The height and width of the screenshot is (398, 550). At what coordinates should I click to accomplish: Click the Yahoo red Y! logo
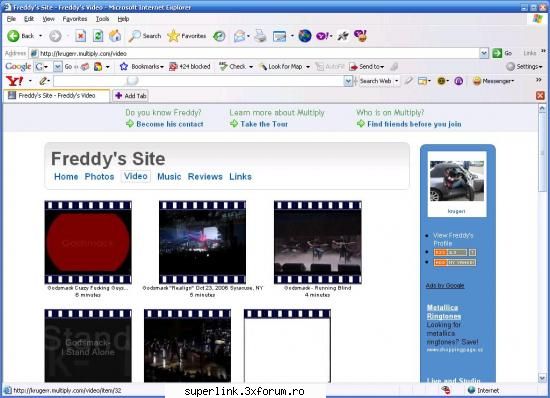click(15, 81)
